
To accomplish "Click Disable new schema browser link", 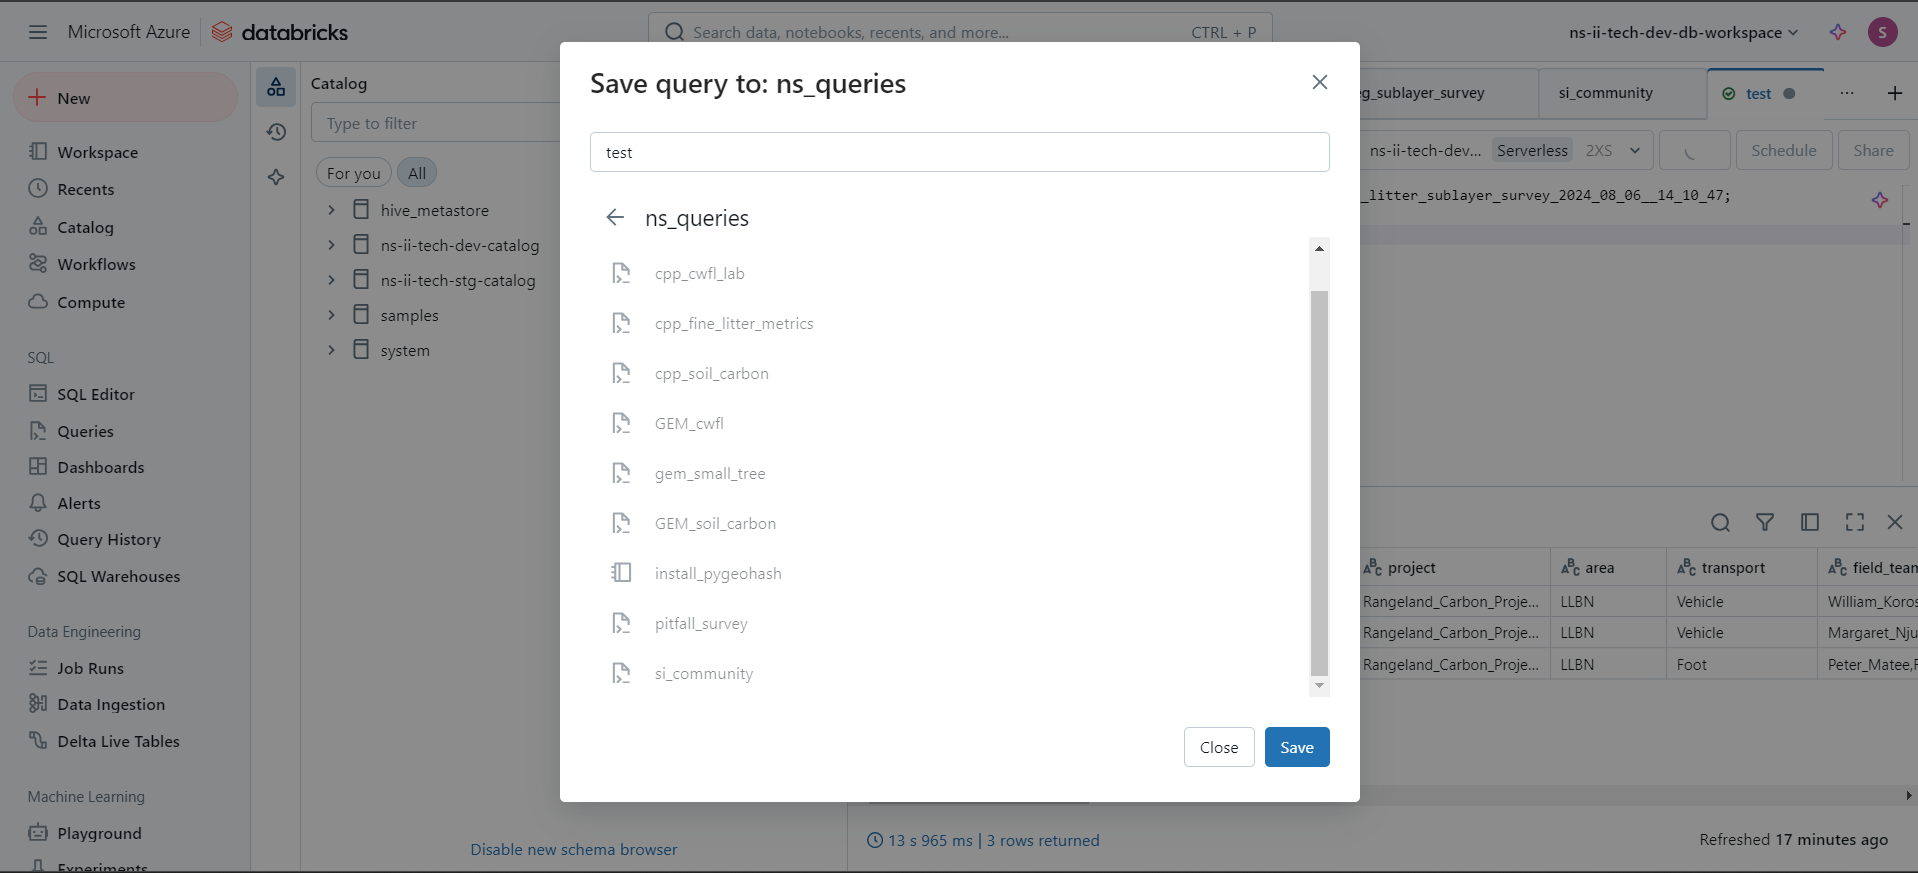I will tap(574, 849).
